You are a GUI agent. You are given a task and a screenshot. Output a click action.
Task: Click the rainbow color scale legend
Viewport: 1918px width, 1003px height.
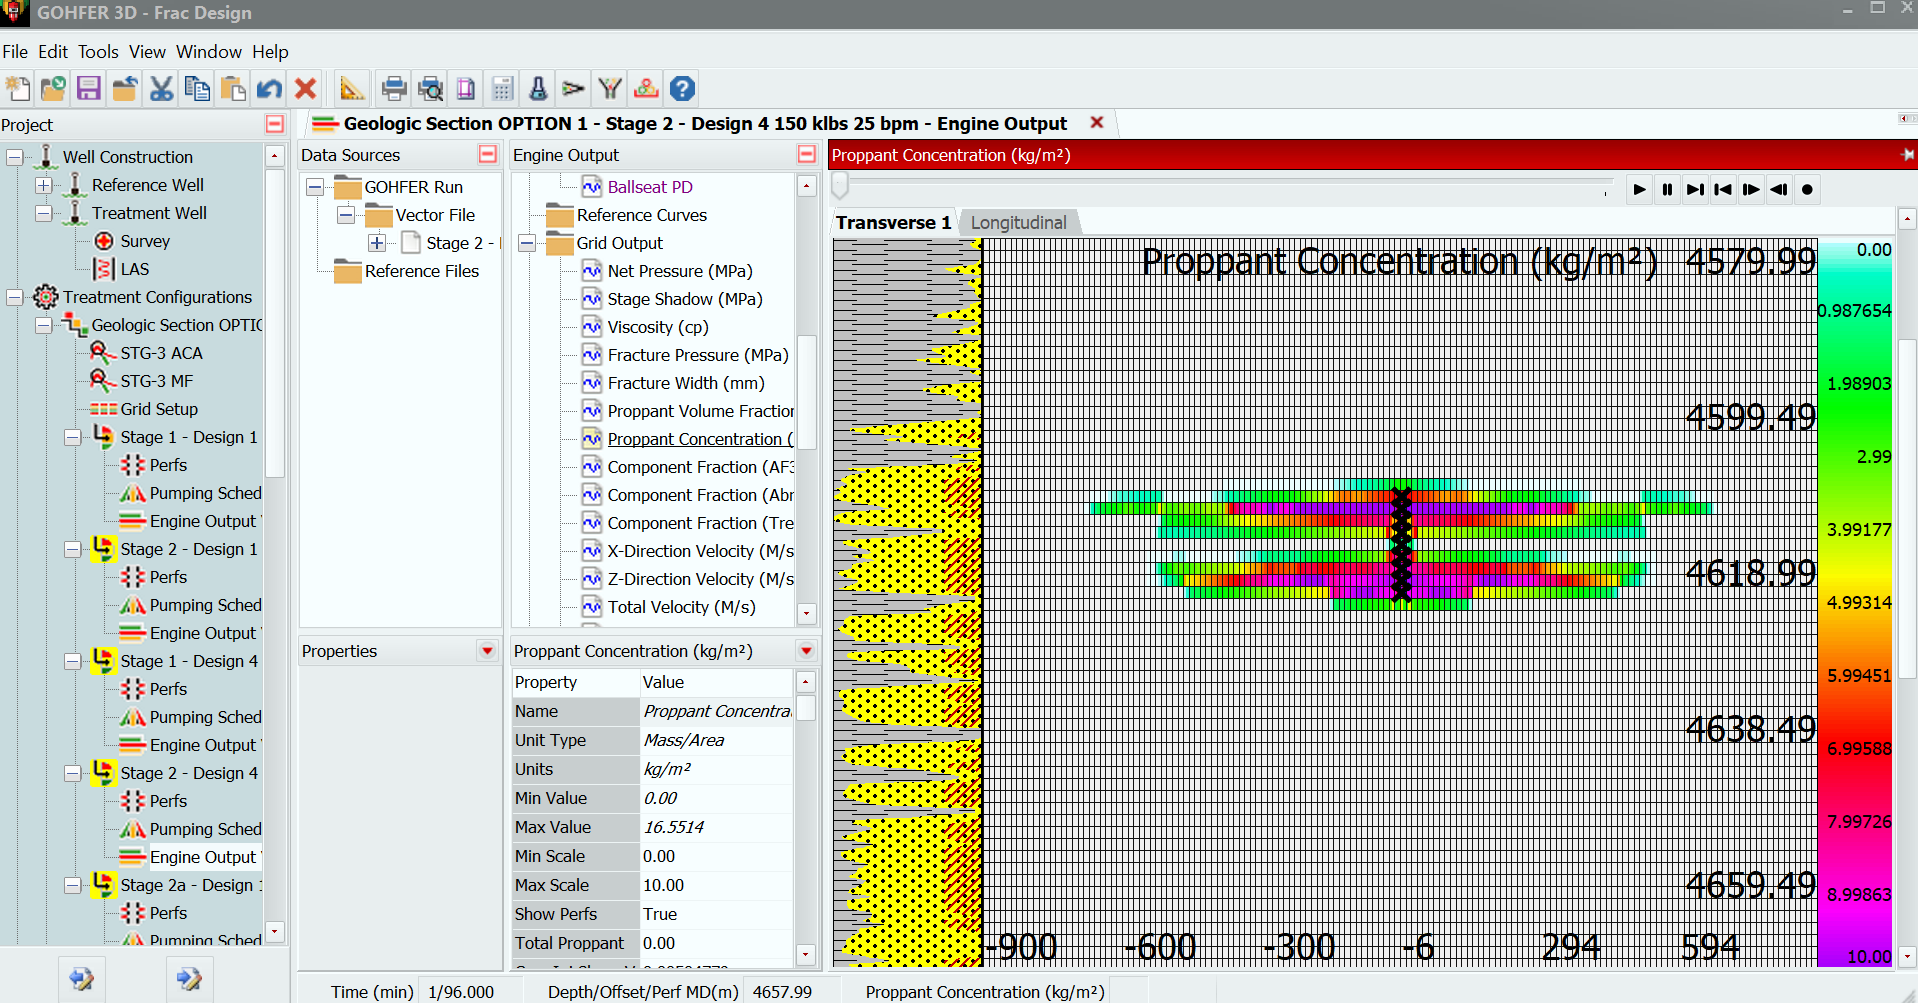pyautogui.click(x=1855, y=603)
